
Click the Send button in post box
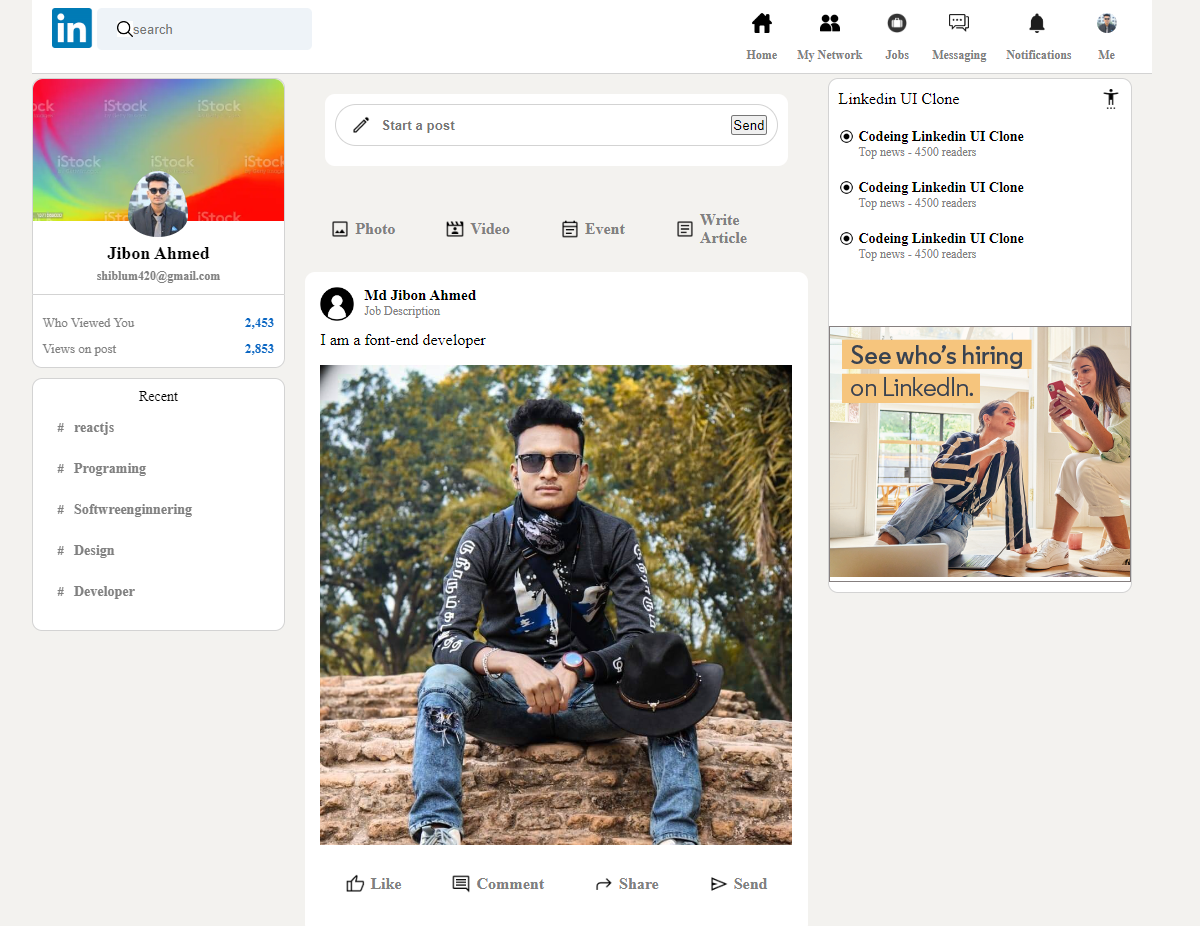pyautogui.click(x=749, y=125)
